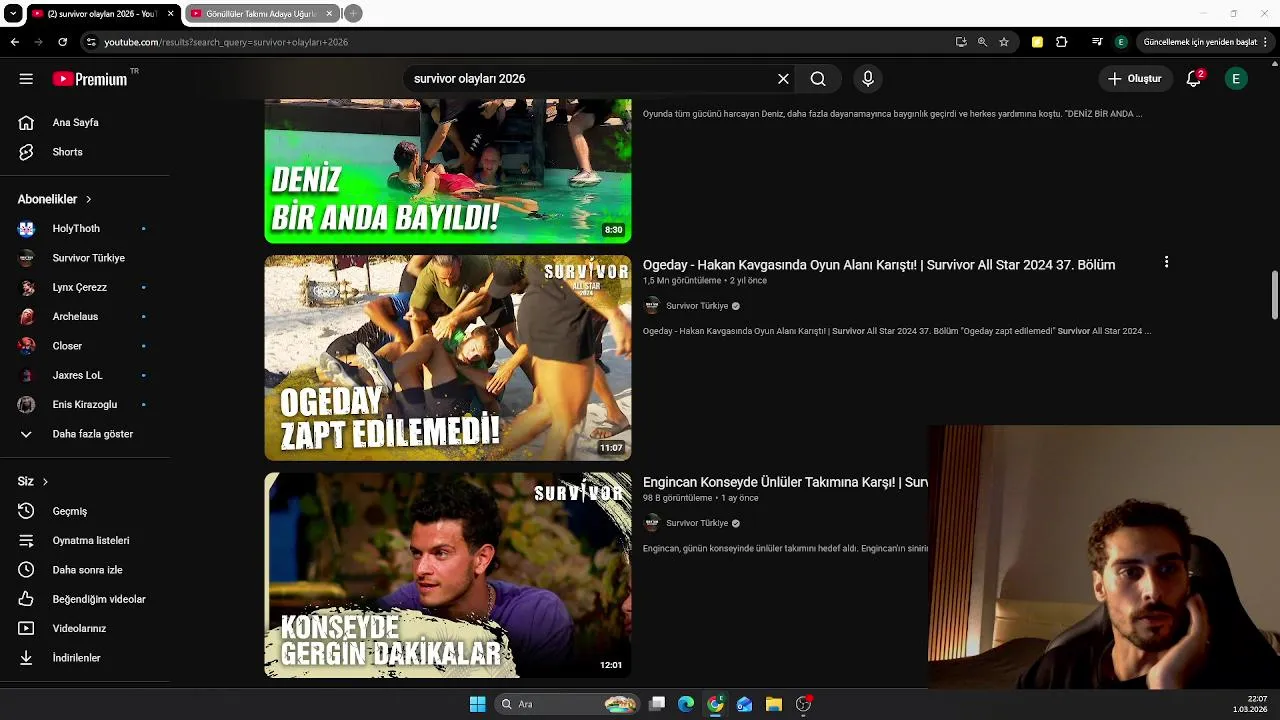This screenshot has width=1280, height=720.
Task: Open Chrome profile E avatar
Action: tap(1121, 42)
